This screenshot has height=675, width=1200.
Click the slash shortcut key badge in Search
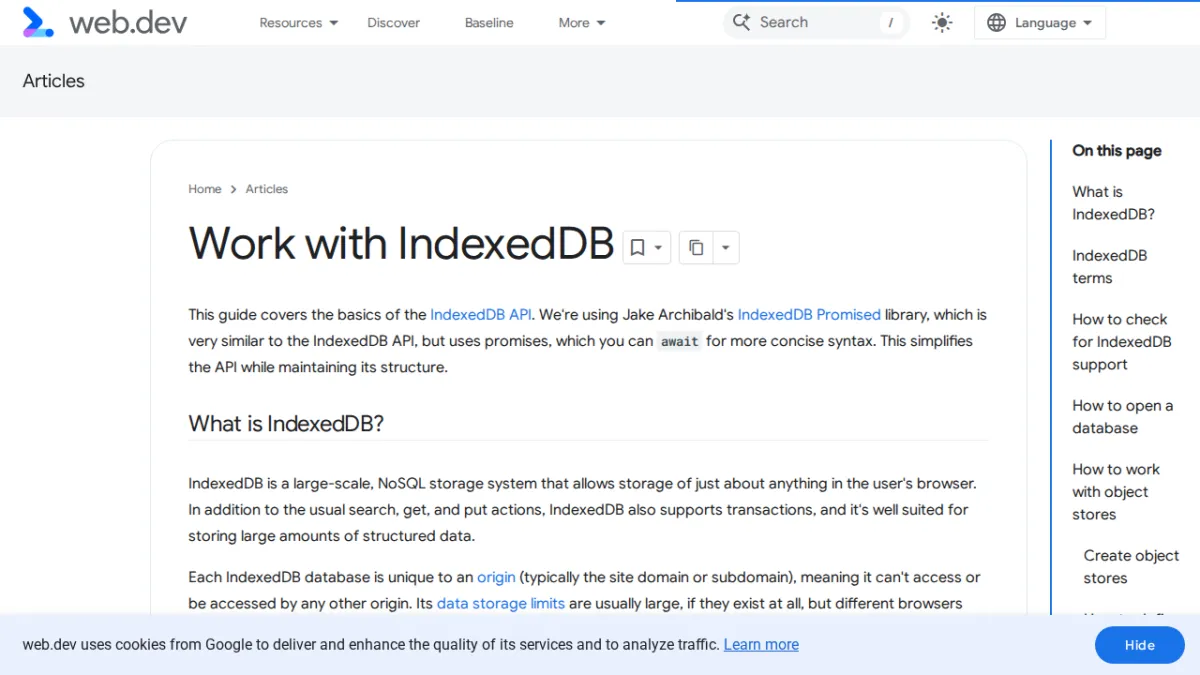tap(890, 22)
